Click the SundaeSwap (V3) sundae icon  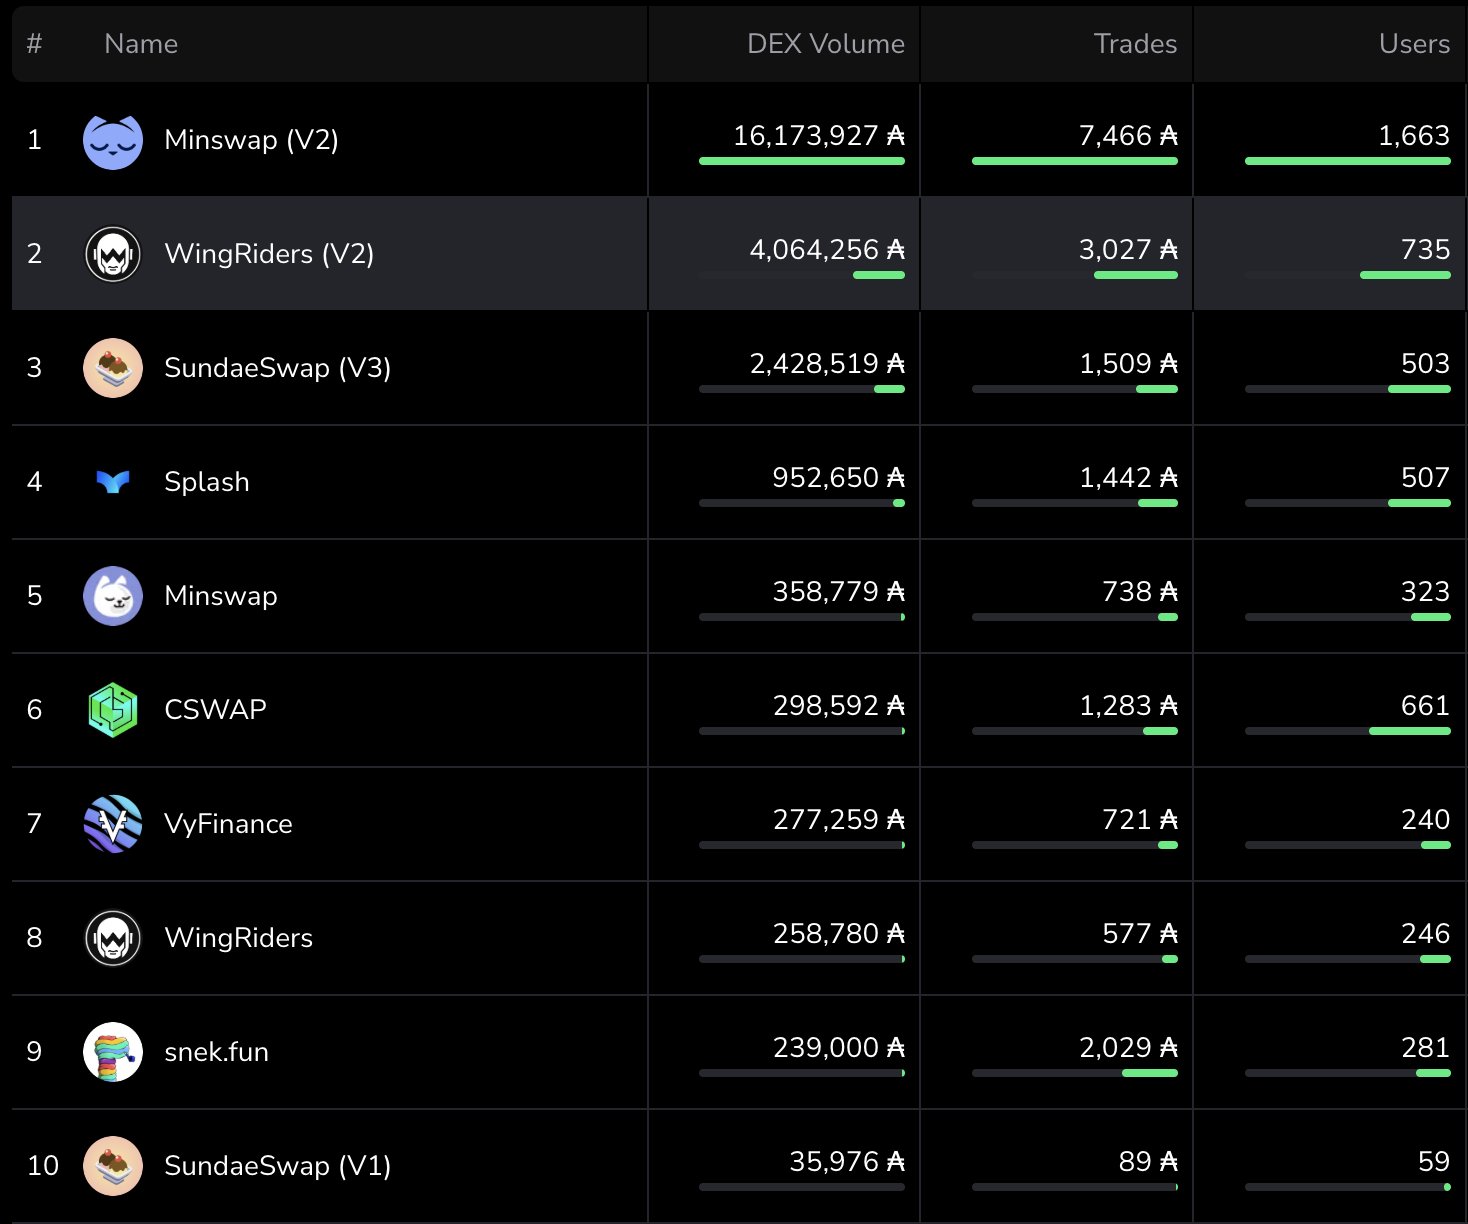tap(113, 368)
